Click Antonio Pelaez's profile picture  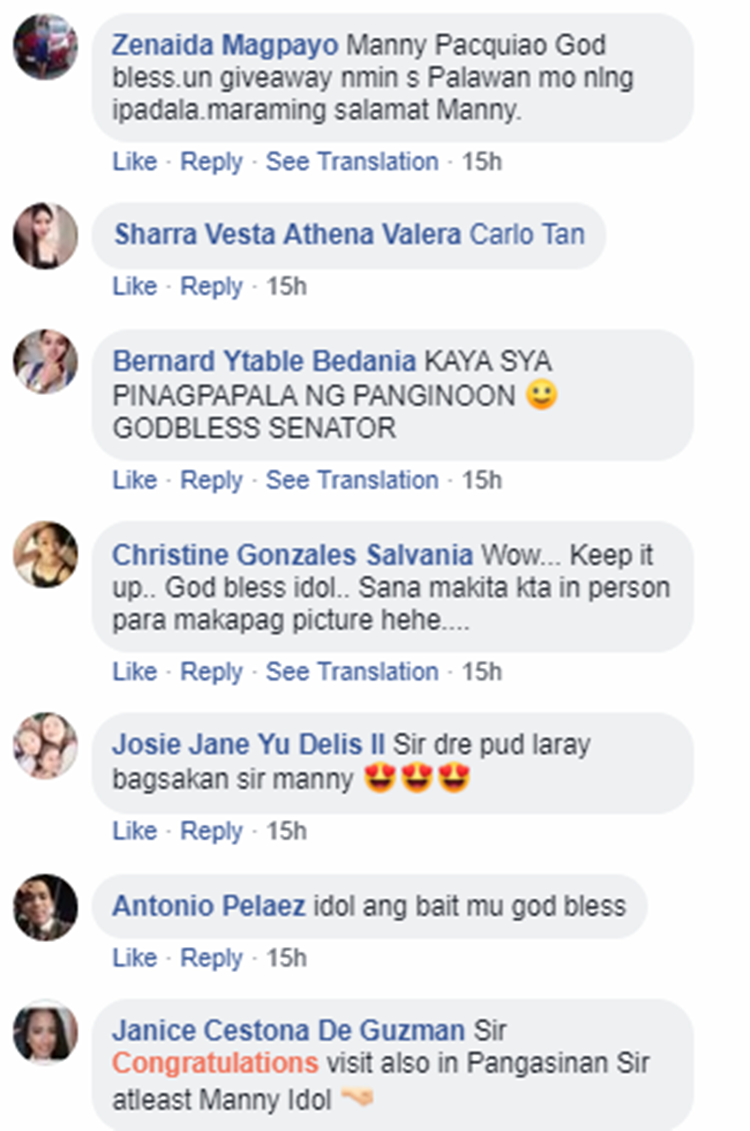coord(45,907)
